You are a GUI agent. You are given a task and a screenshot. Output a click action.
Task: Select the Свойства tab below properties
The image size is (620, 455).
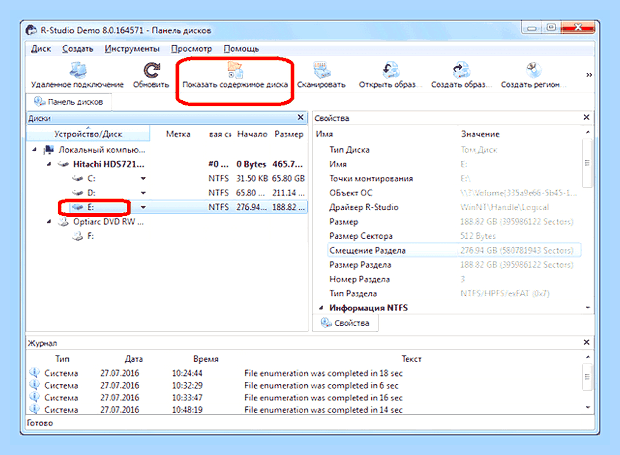[x=346, y=323]
